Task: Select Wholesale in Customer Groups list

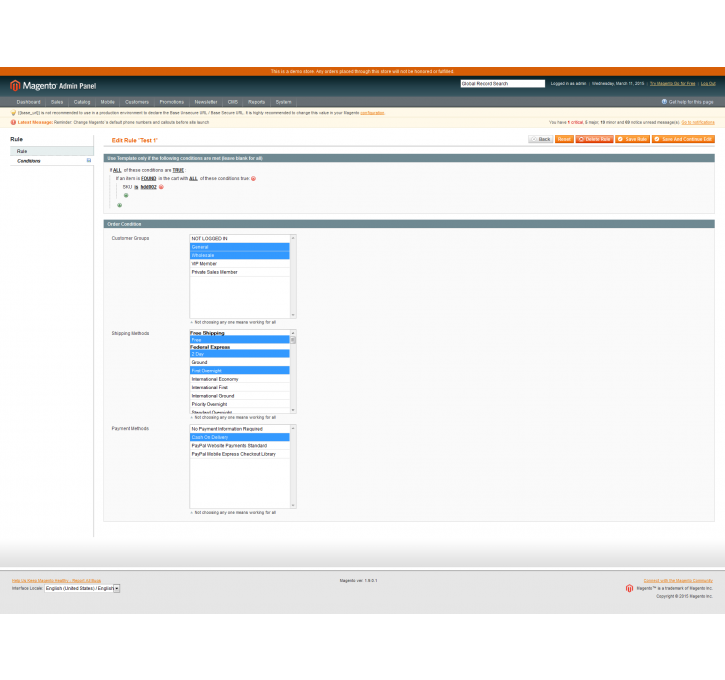Action: coord(240,255)
